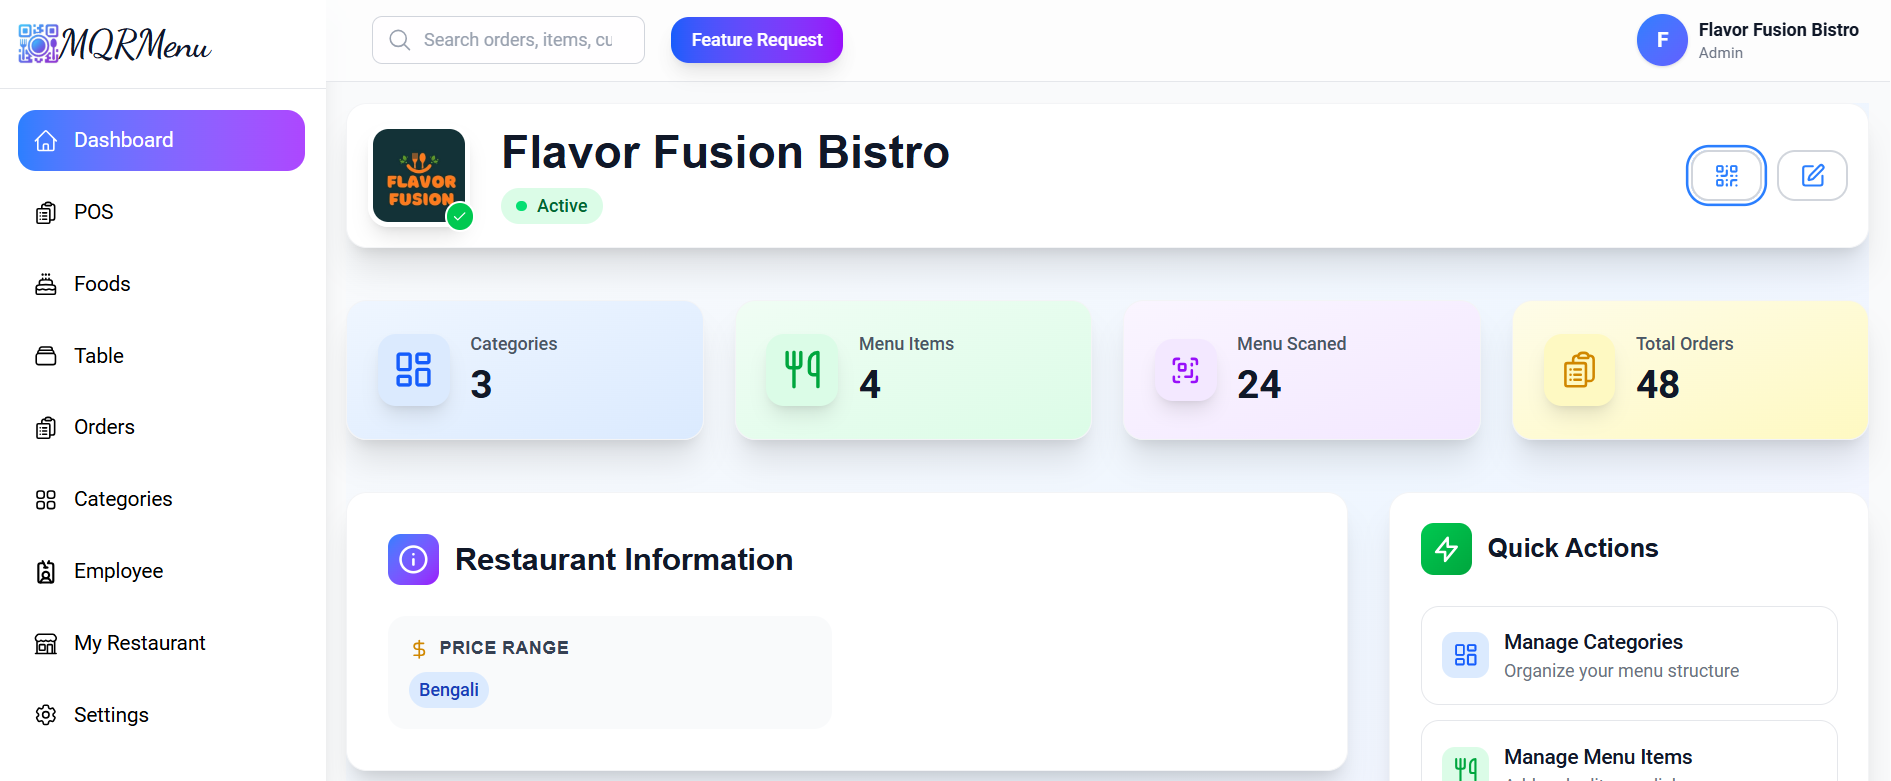Open My Restaurant page
Screen dimensions: 1891x781
click(x=139, y=643)
